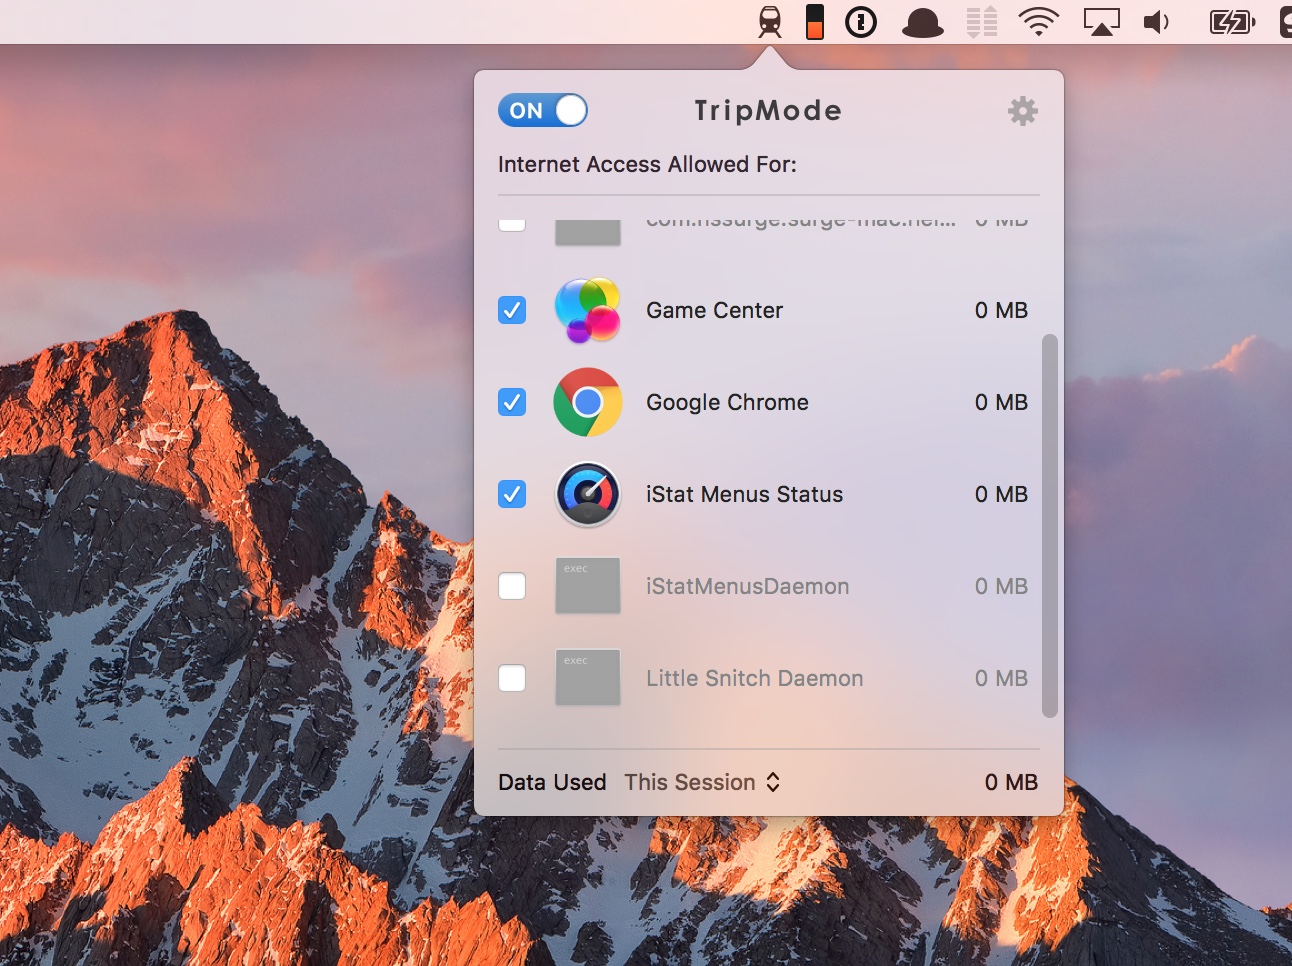Uncheck iStat Menus Status access
Viewport: 1292px width, 966px height.
tap(512, 494)
